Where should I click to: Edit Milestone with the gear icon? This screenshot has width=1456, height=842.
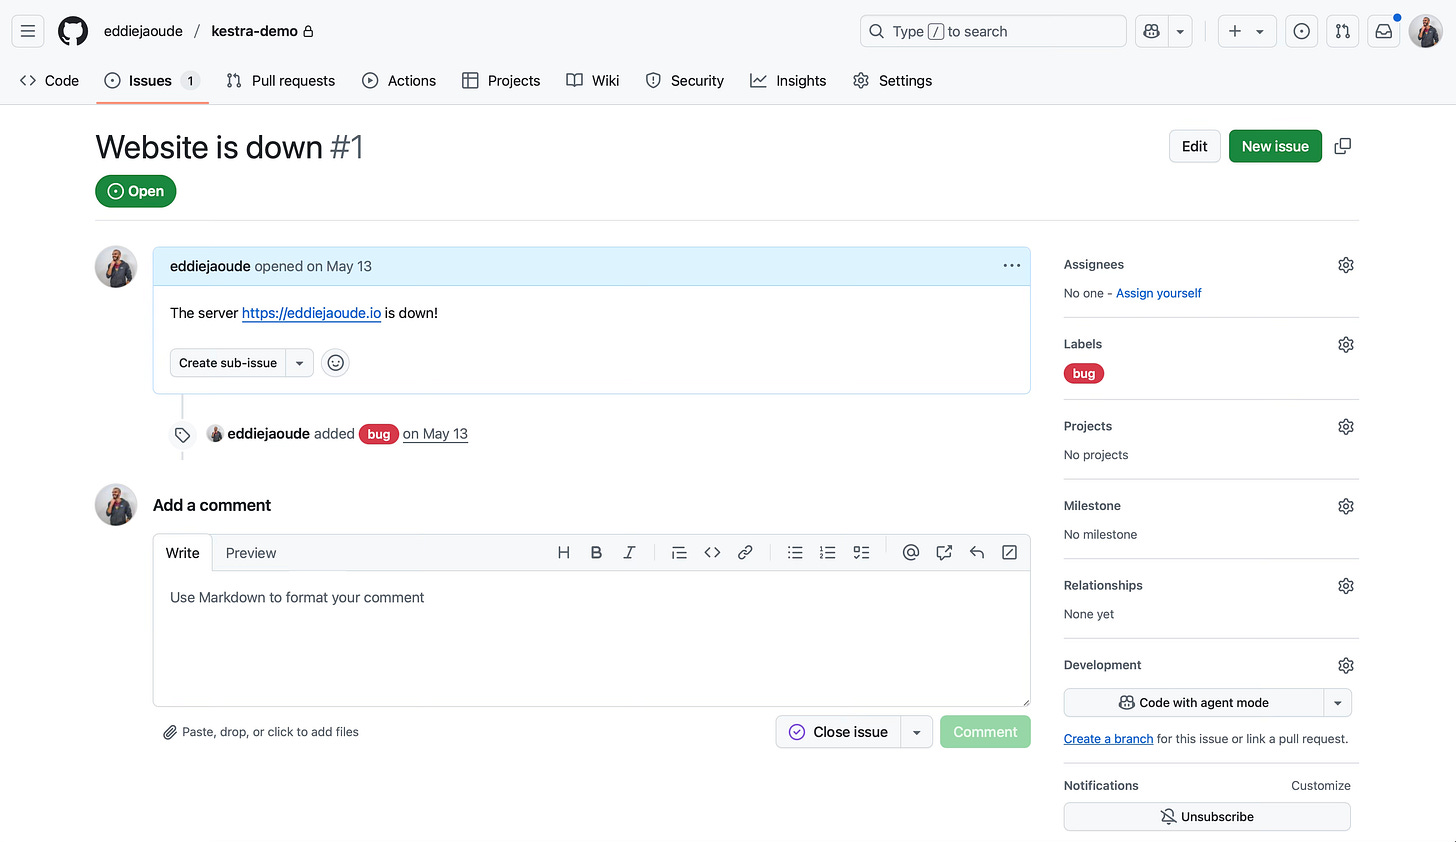point(1346,506)
